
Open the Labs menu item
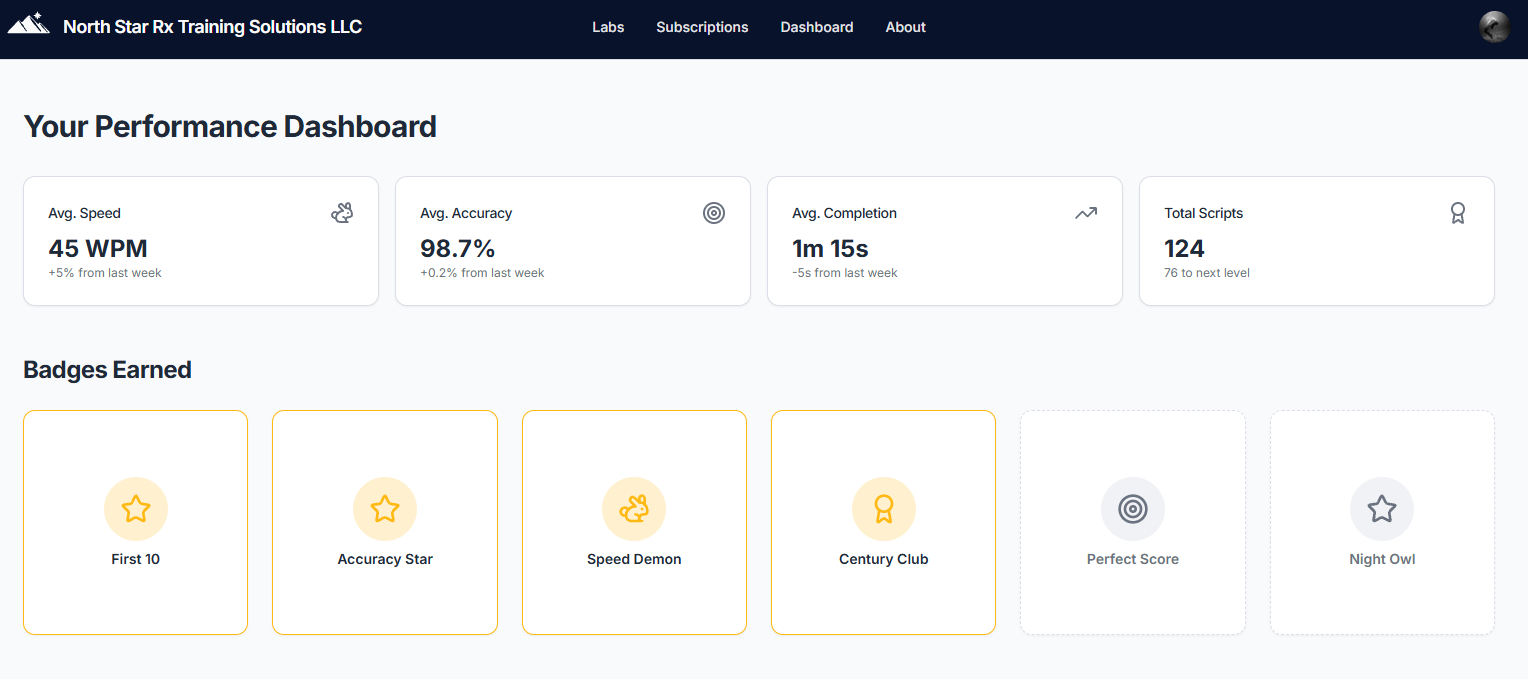point(608,27)
